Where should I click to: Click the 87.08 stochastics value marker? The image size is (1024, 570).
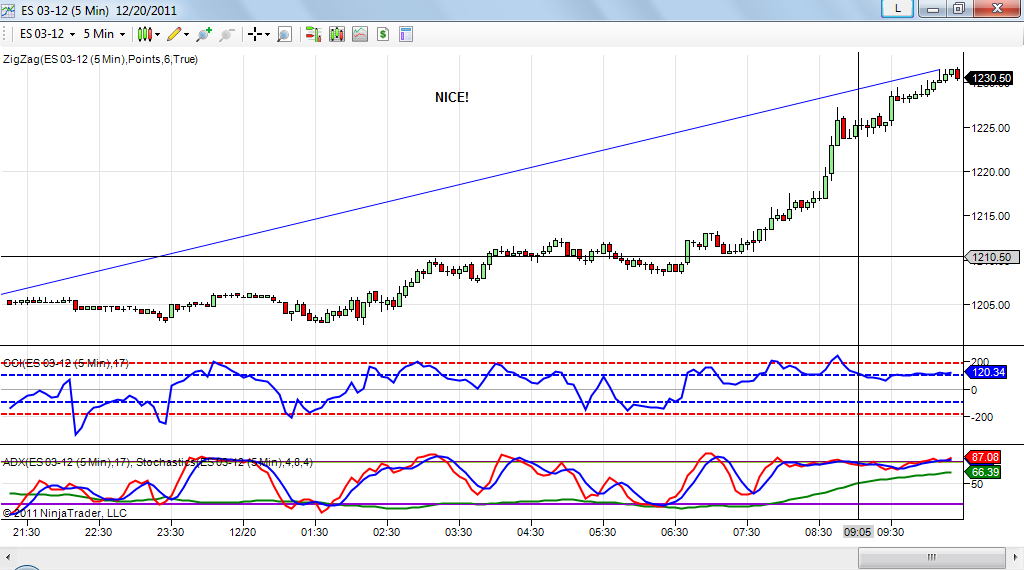(x=984, y=457)
